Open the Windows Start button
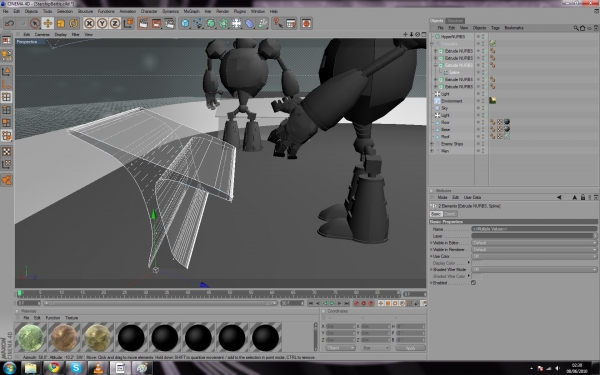Viewport: 600px width, 375px height. tap(9, 368)
